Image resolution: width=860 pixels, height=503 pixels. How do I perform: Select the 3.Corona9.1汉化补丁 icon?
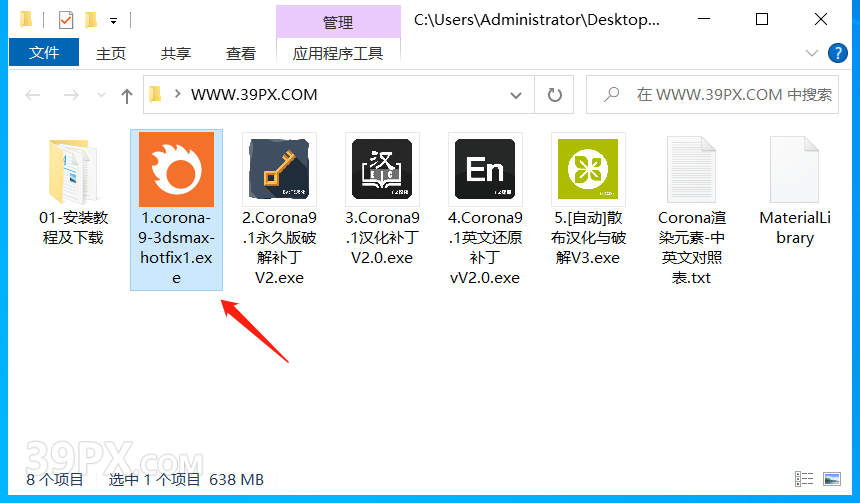382,169
